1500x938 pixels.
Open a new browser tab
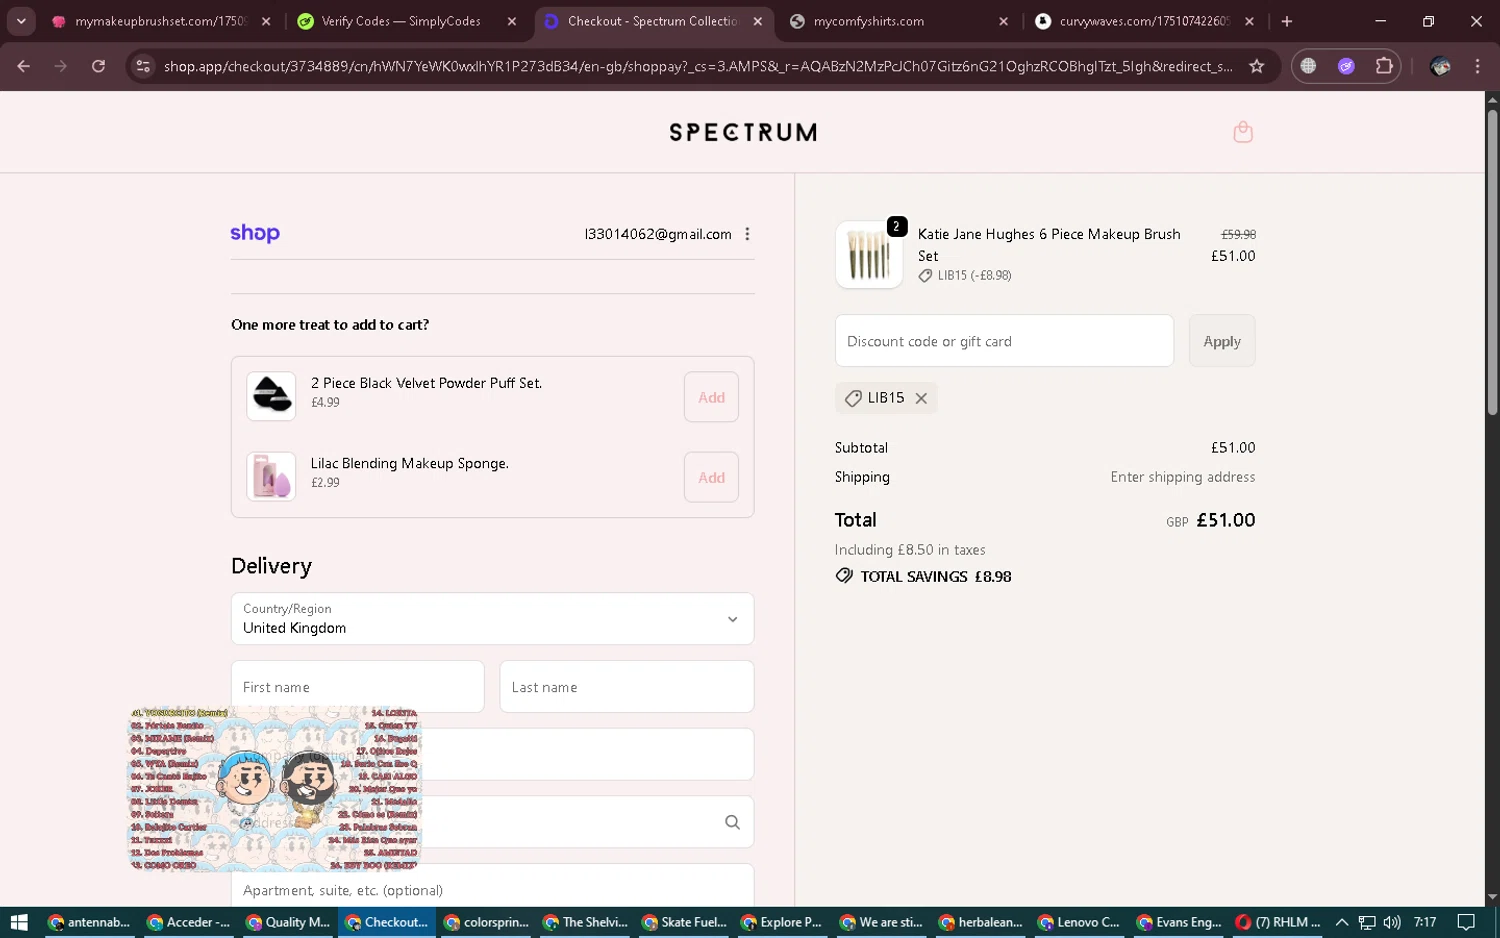pos(1287,21)
